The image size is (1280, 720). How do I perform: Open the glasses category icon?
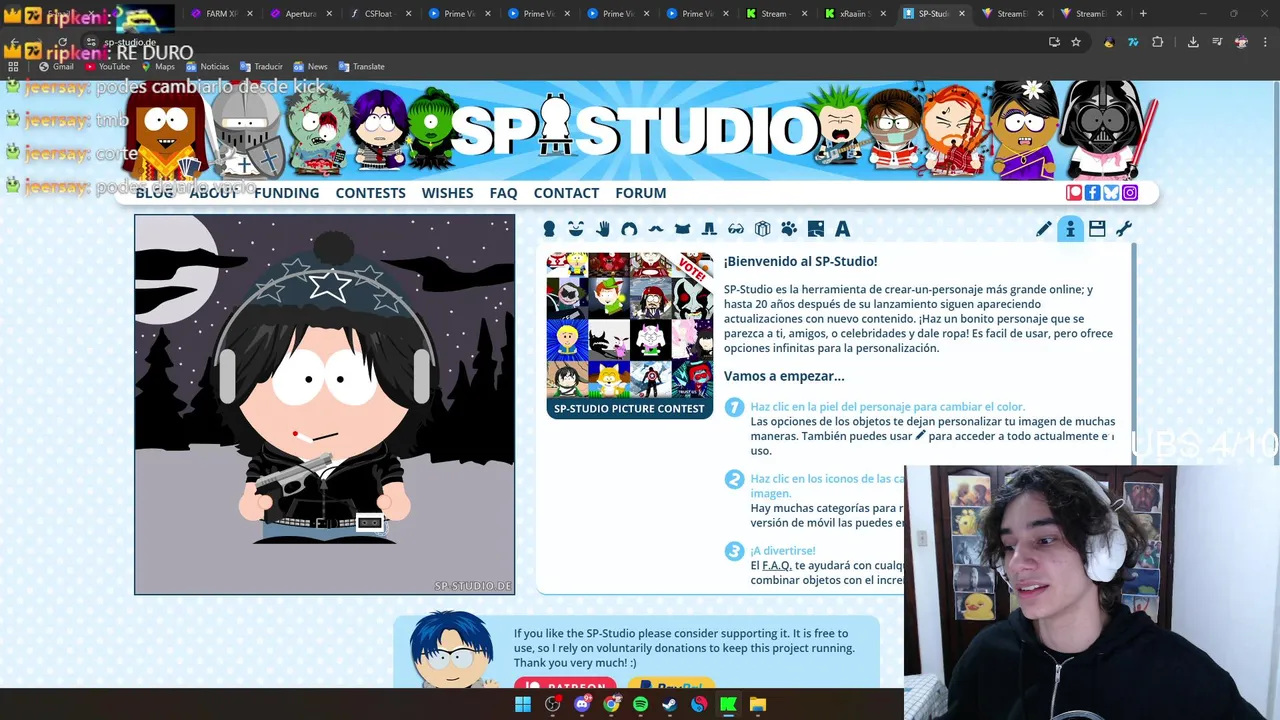(x=736, y=229)
